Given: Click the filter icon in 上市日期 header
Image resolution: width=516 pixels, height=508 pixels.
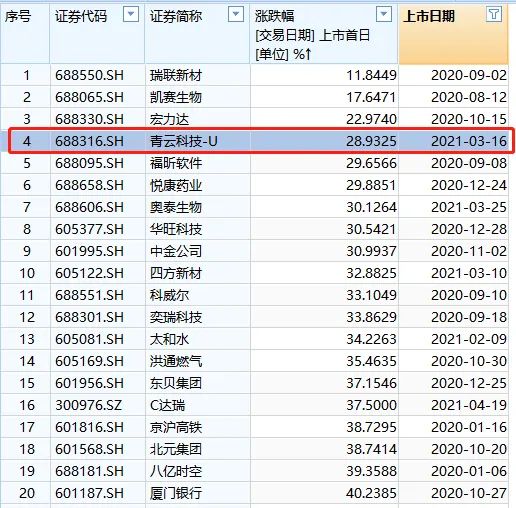Looking at the screenshot, I should coord(494,14).
